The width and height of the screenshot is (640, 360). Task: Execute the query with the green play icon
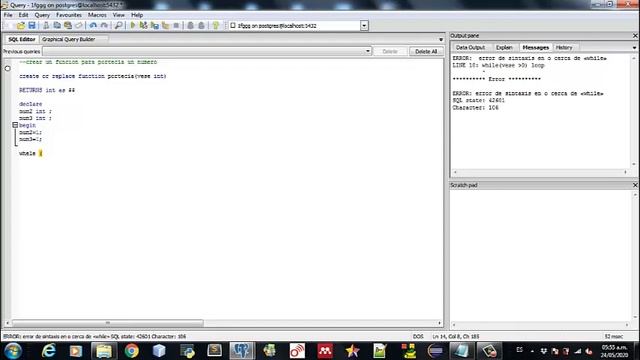133,26
